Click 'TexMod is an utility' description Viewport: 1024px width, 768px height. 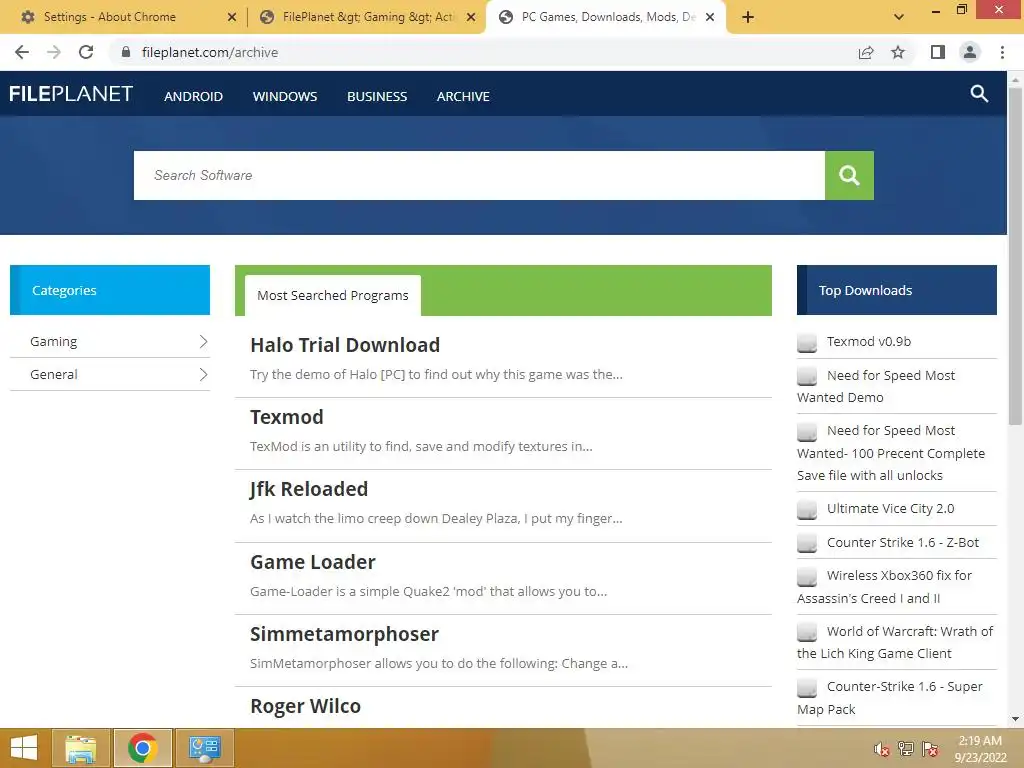pos(421,446)
